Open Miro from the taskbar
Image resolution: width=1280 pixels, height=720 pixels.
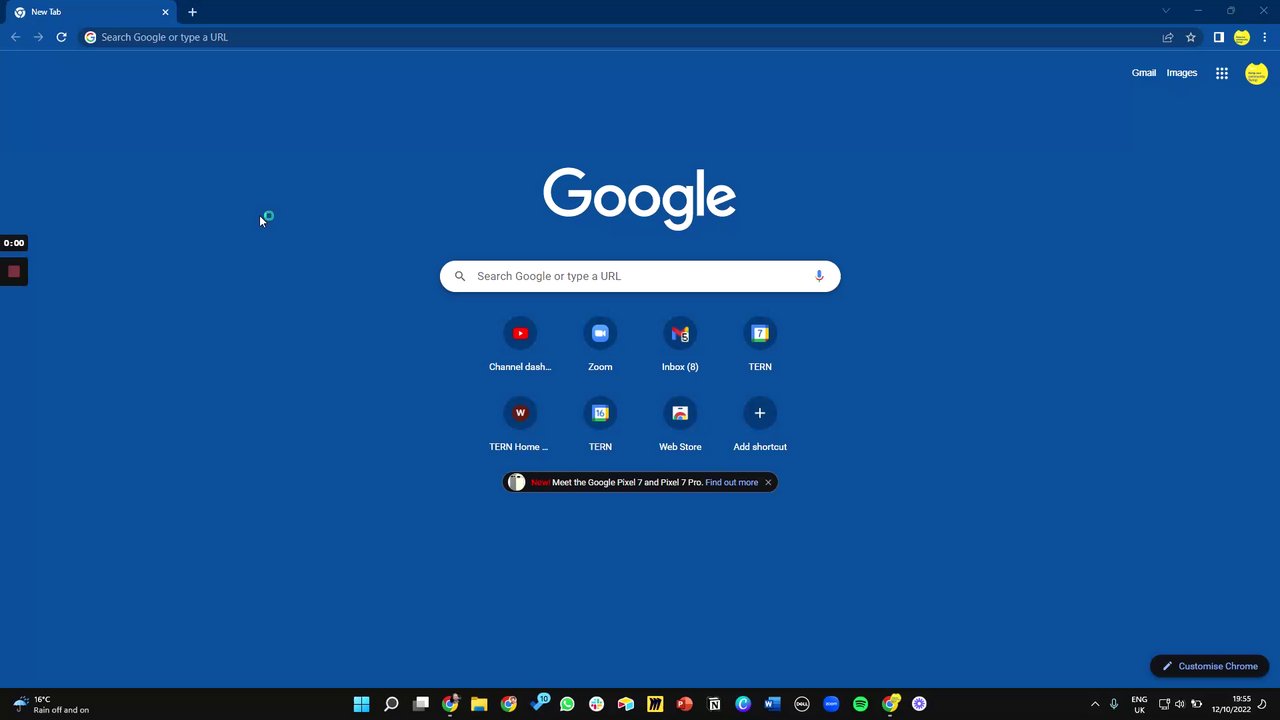tap(655, 704)
